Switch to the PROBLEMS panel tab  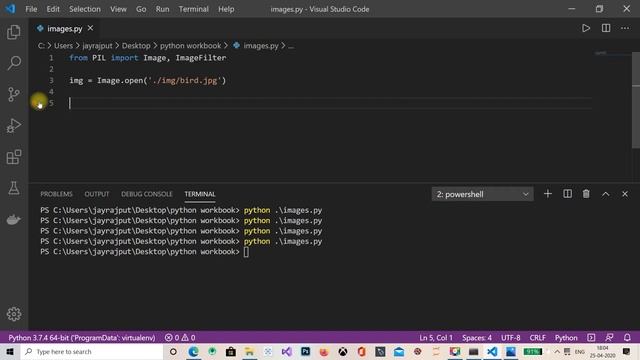coord(56,194)
